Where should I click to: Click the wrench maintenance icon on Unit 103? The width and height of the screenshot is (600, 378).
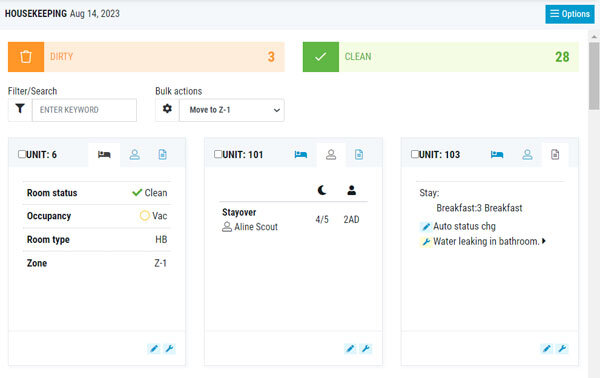pyautogui.click(x=562, y=349)
